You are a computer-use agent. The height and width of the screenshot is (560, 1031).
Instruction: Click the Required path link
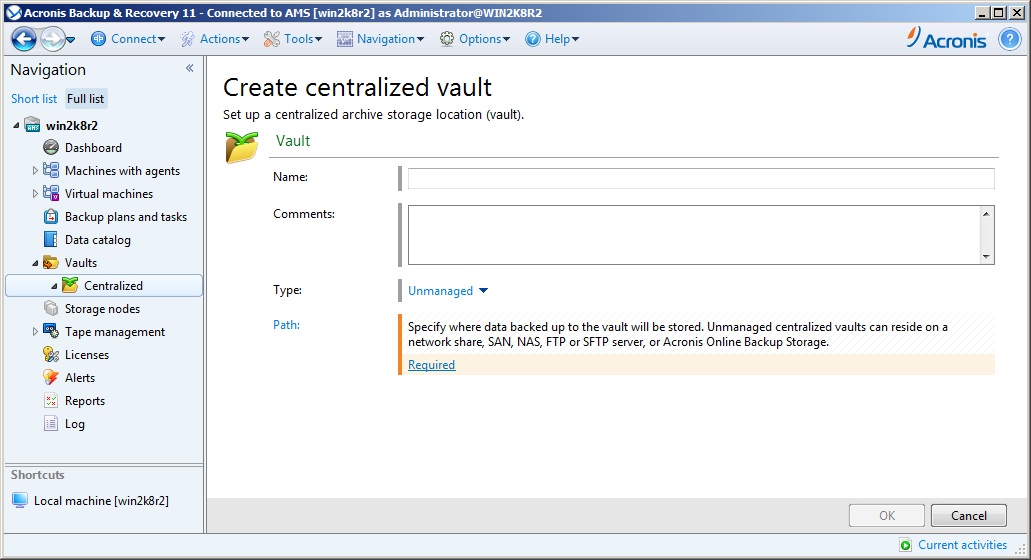[431, 365]
